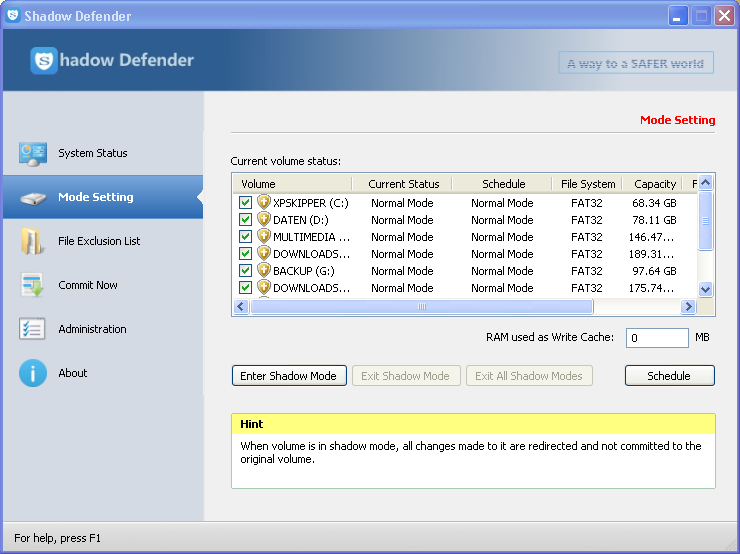The width and height of the screenshot is (740, 554).
Task: Click the shield icon for BACKUP (G:)
Action: (x=264, y=270)
